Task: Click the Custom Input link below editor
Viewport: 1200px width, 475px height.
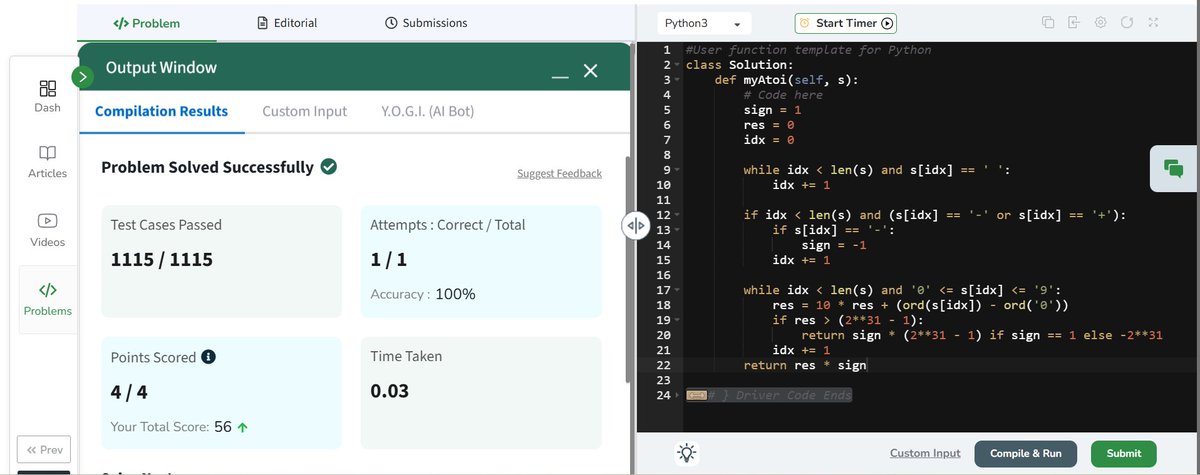Action: point(925,453)
